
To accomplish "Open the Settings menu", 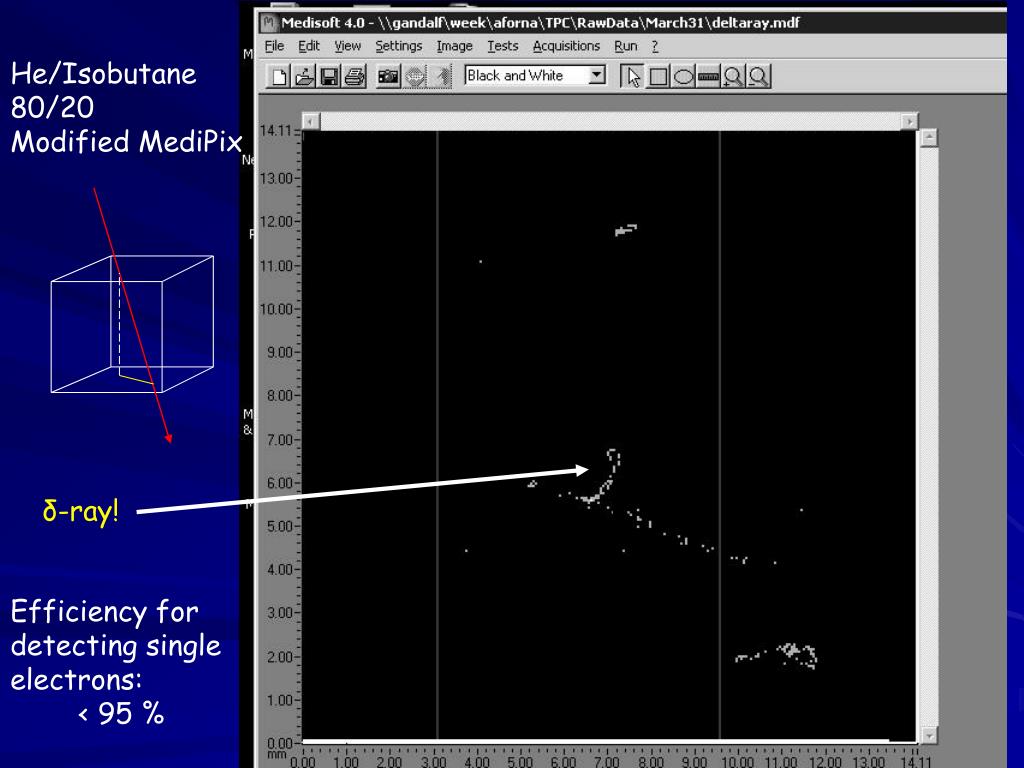I will pos(398,46).
